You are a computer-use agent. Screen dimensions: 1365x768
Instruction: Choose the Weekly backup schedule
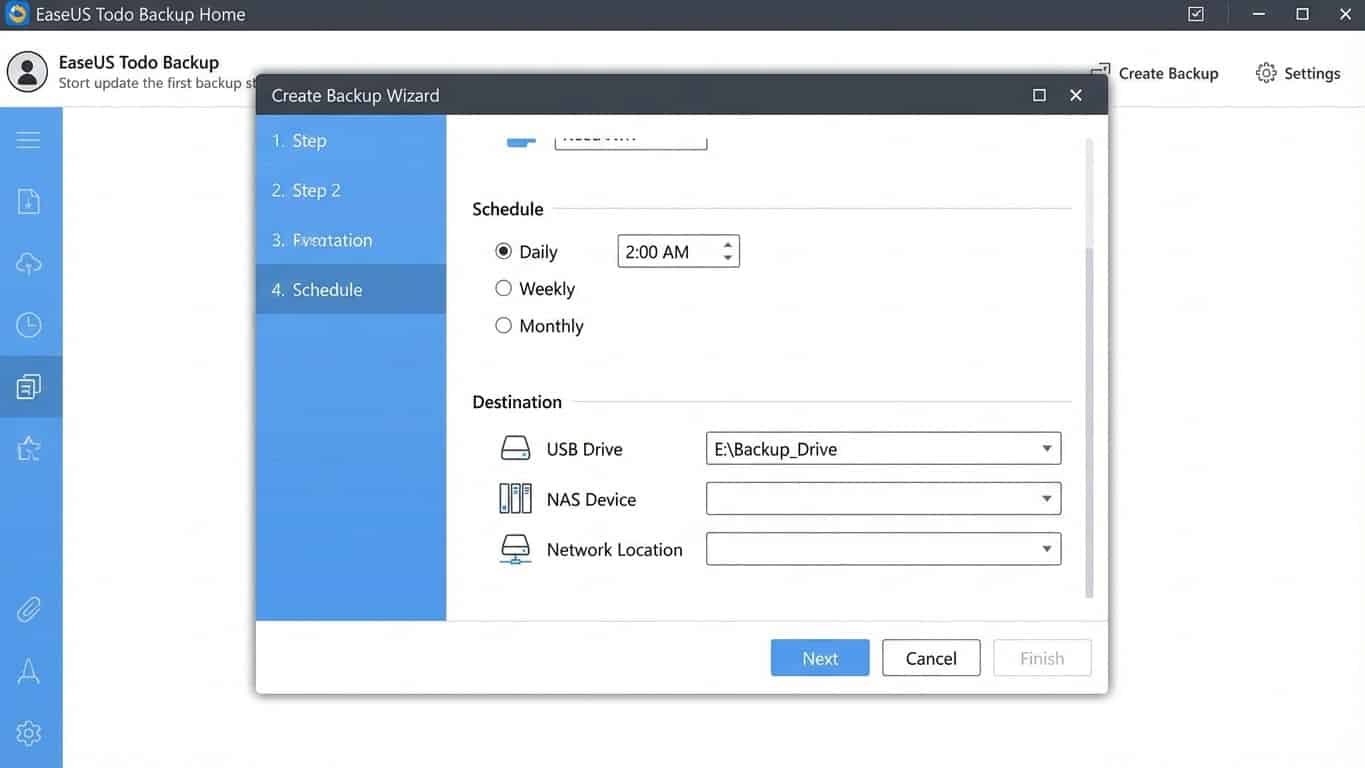[x=504, y=287]
